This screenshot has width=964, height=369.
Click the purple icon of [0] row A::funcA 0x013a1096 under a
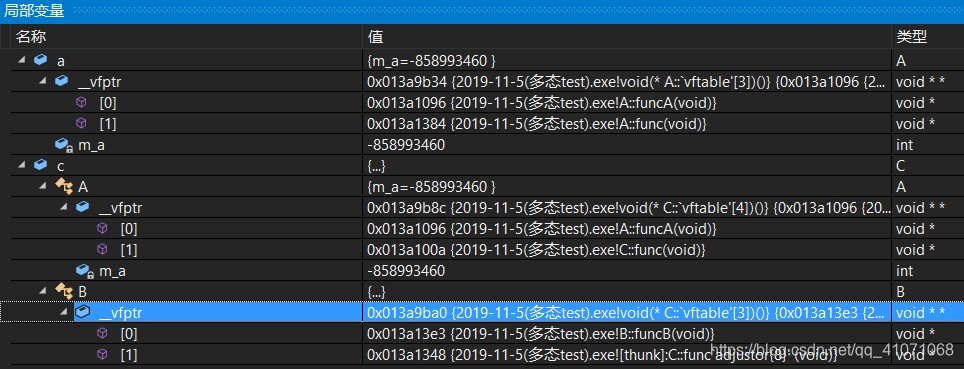(x=81, y=102)
